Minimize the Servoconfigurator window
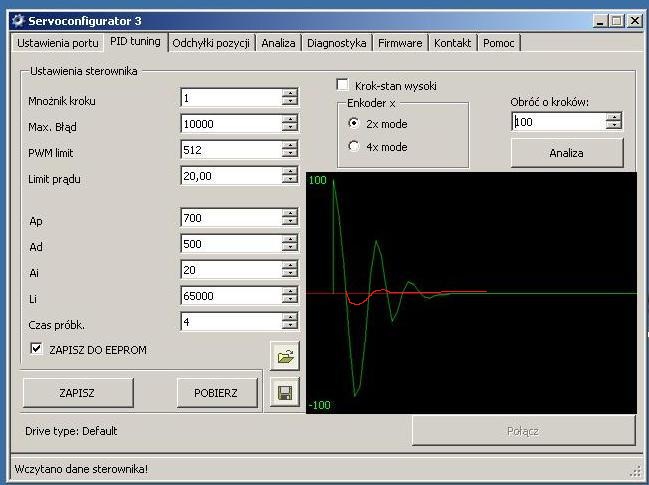This screenshot has width=649, height=485. pyautogui.click(x=600, y=21)
